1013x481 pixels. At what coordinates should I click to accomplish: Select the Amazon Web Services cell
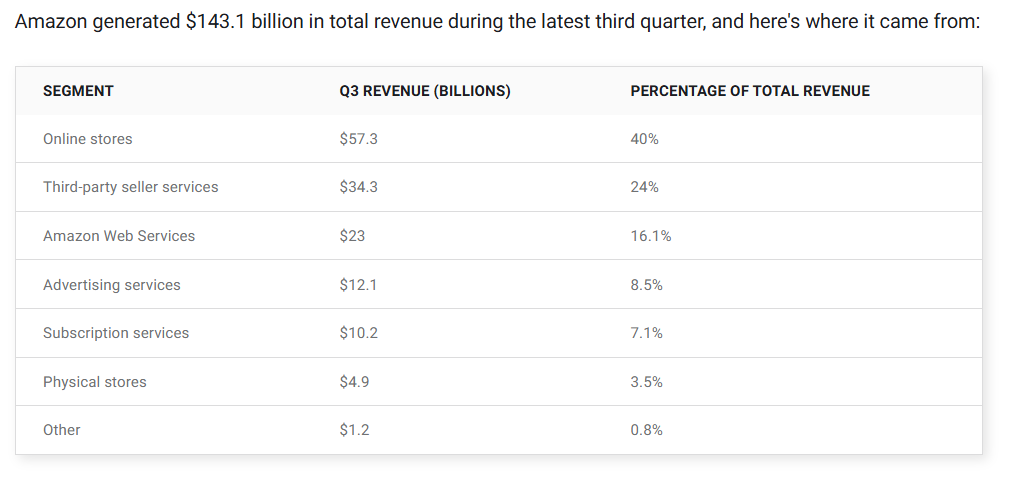119,236
